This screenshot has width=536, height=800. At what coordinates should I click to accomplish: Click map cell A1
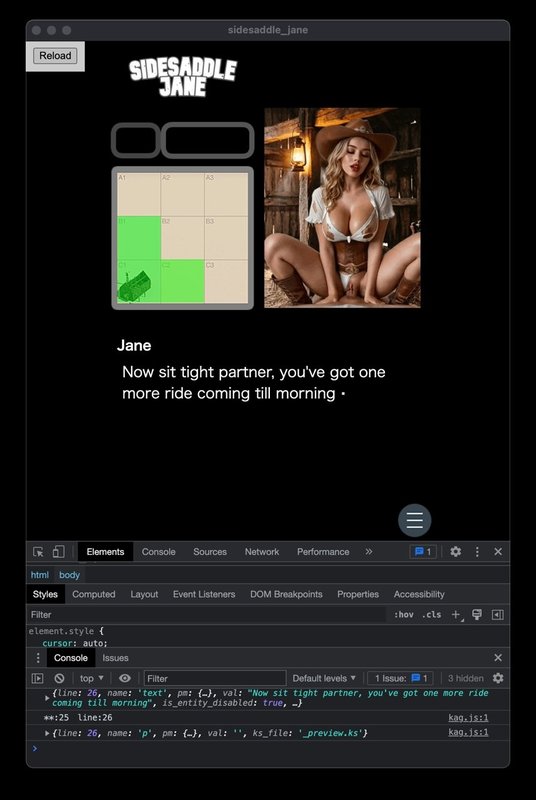(x=139, y=194)
